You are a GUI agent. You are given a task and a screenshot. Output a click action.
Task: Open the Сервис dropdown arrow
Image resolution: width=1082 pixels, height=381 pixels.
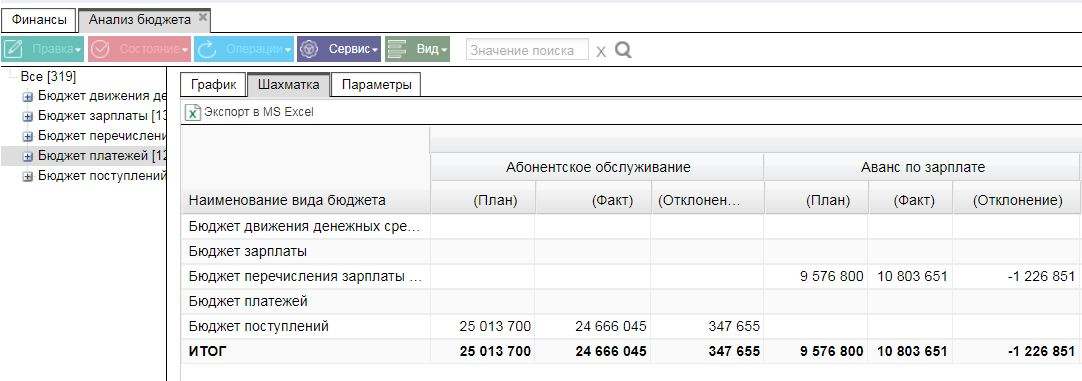click(x=375, y=50)
